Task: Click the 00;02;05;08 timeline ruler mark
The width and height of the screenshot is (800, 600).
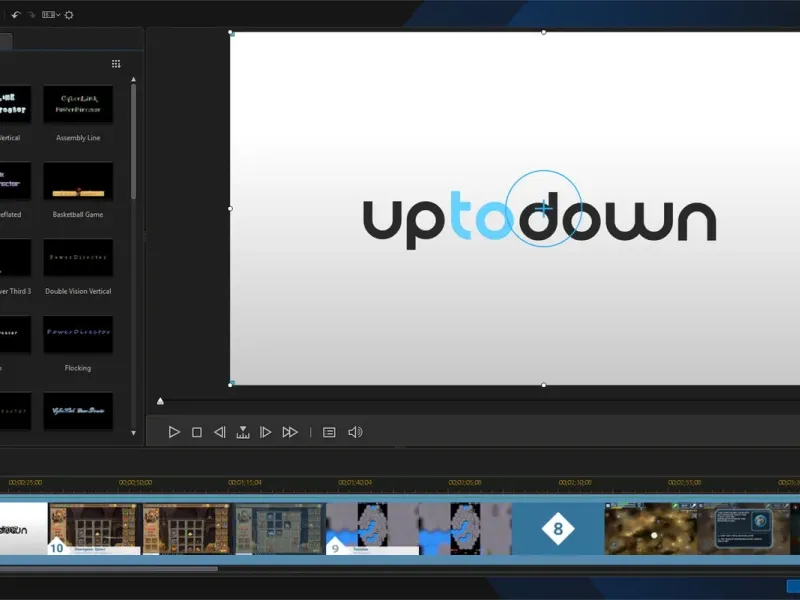Action: click(x=465, y=482)
